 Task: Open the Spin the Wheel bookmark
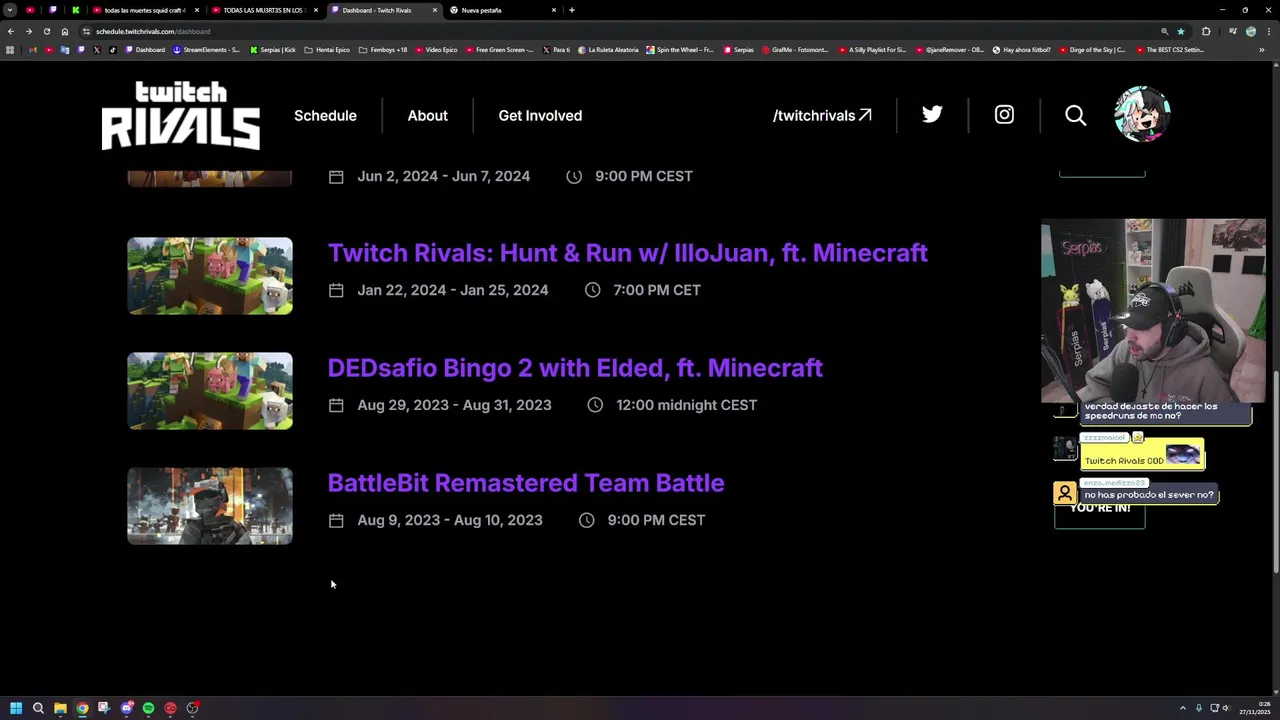pos(680,49)
